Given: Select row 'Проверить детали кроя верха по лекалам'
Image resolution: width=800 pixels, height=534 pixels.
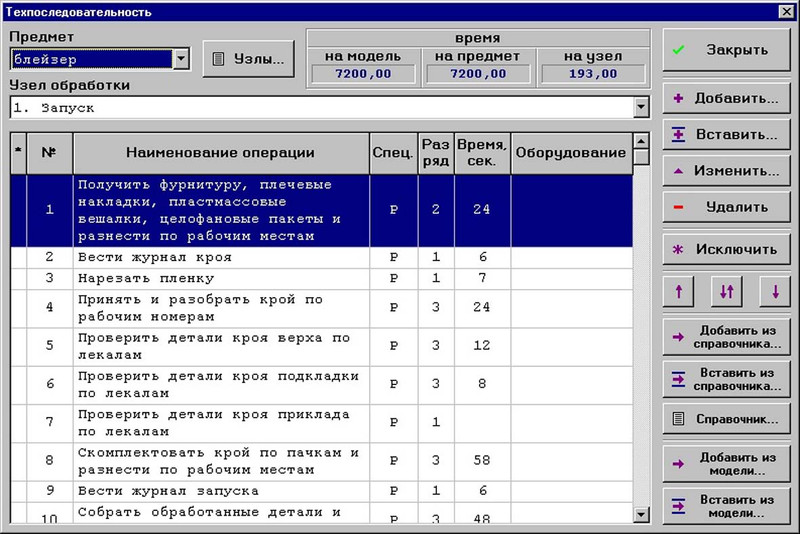Looking at the screenshot, I should pyautogui.click(x=321, y=347).
